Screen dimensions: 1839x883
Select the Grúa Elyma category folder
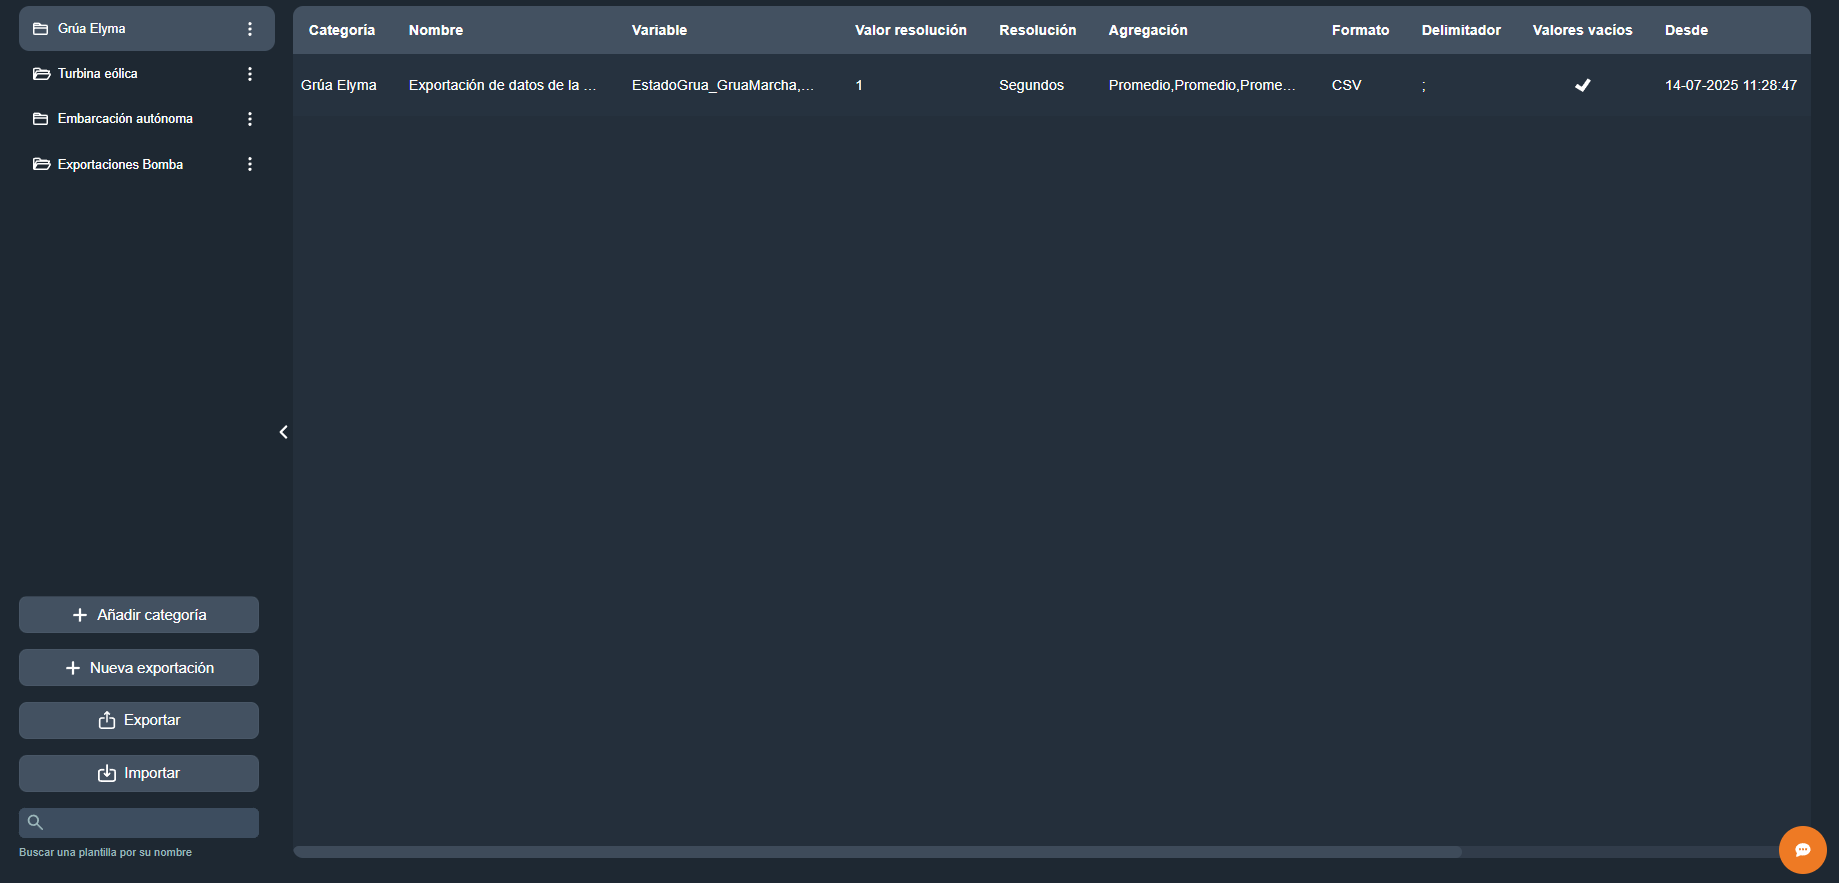[x=92, y=29]
